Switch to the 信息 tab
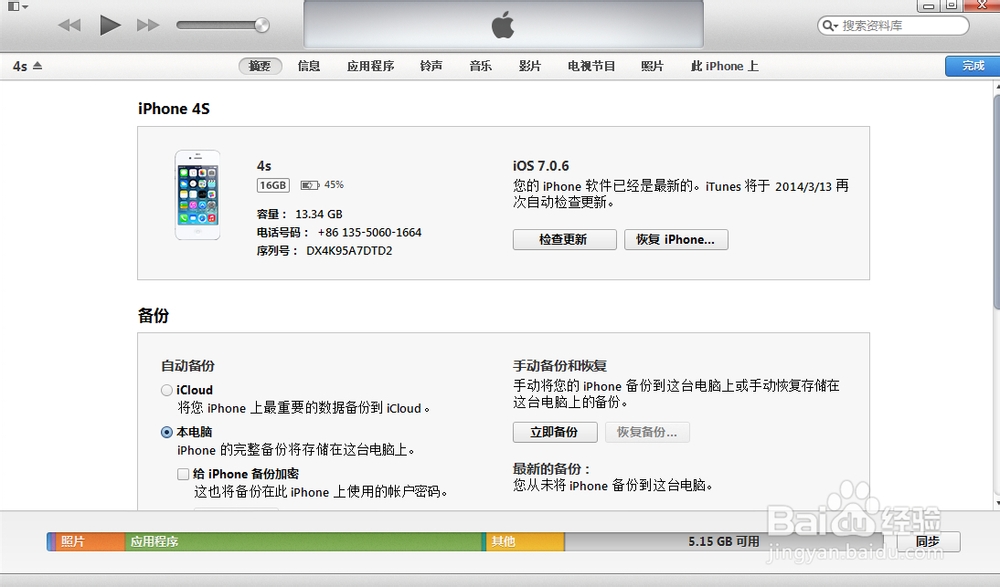 [309, 66]
